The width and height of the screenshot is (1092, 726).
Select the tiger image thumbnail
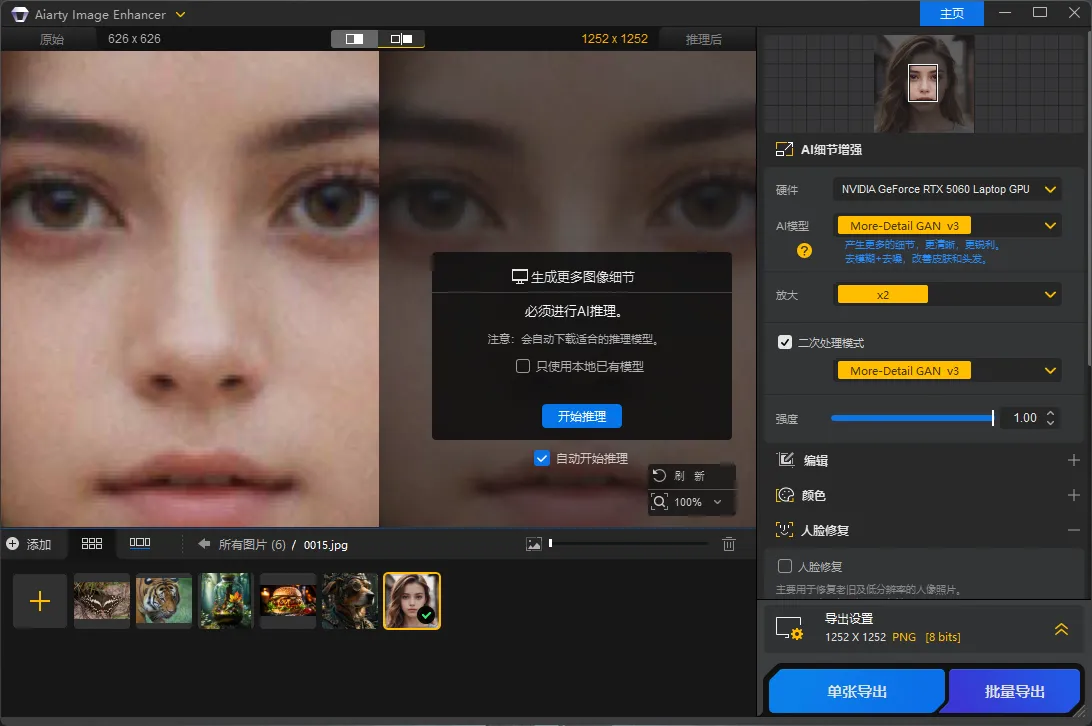164,601
